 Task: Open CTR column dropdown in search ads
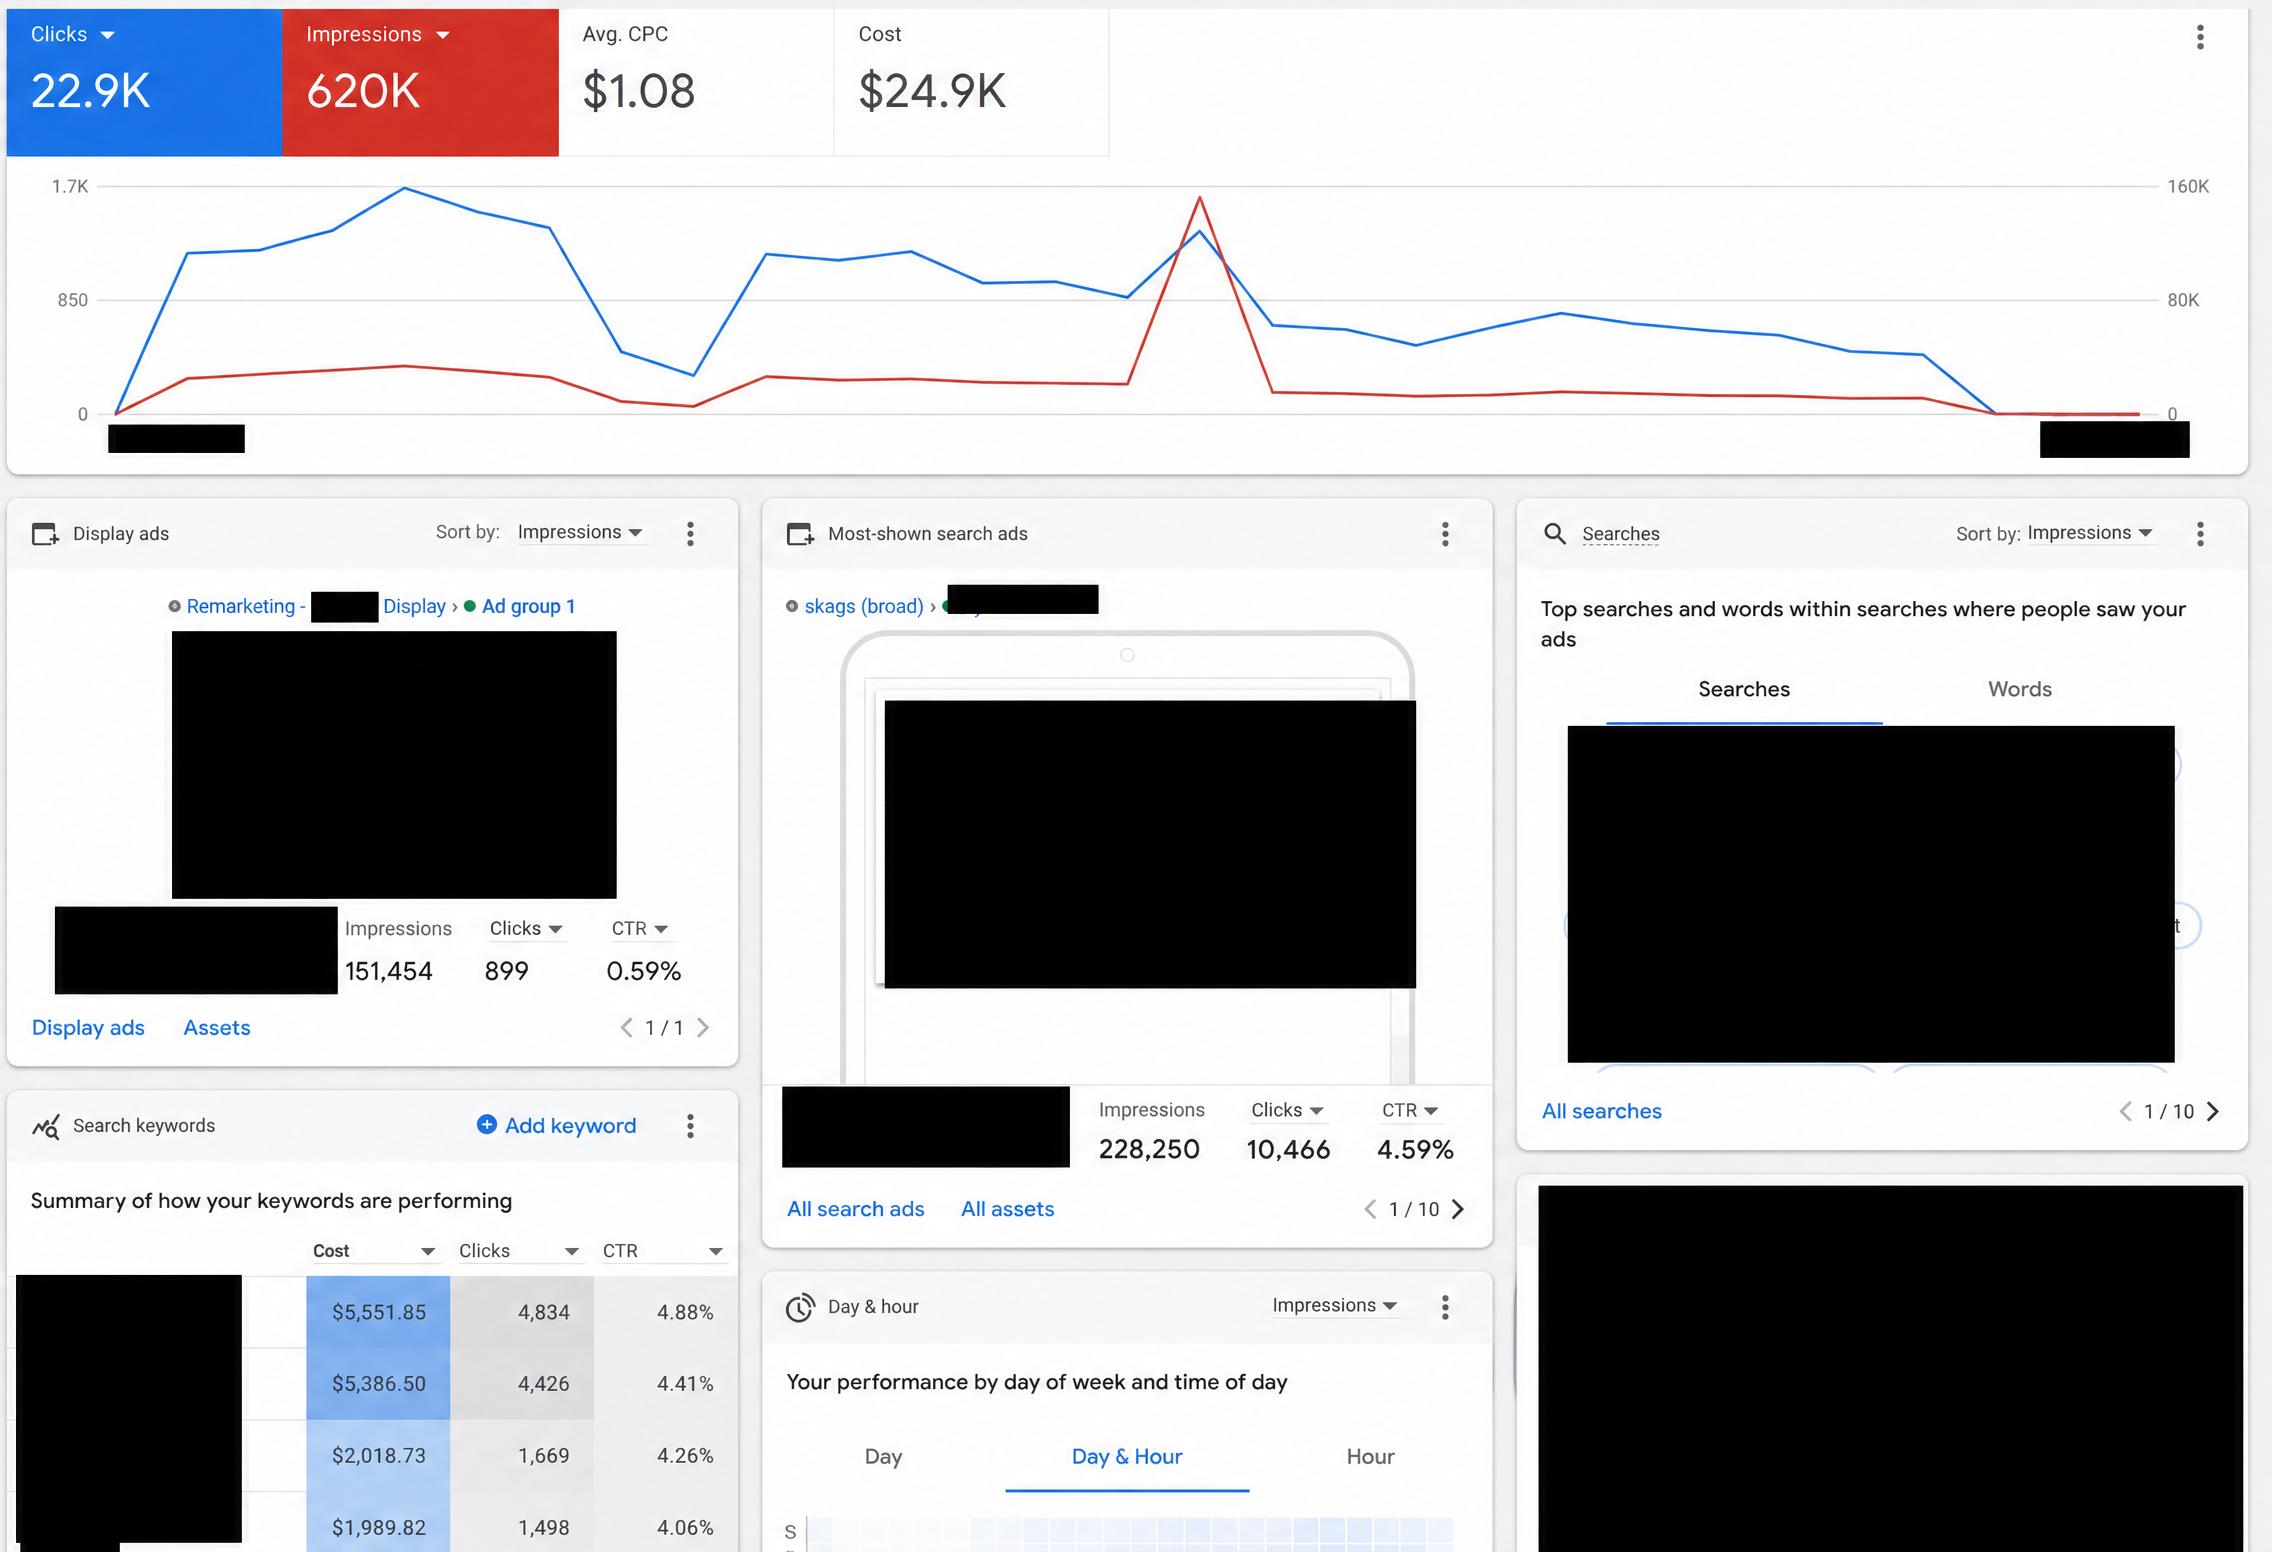coord(1410,1110)
